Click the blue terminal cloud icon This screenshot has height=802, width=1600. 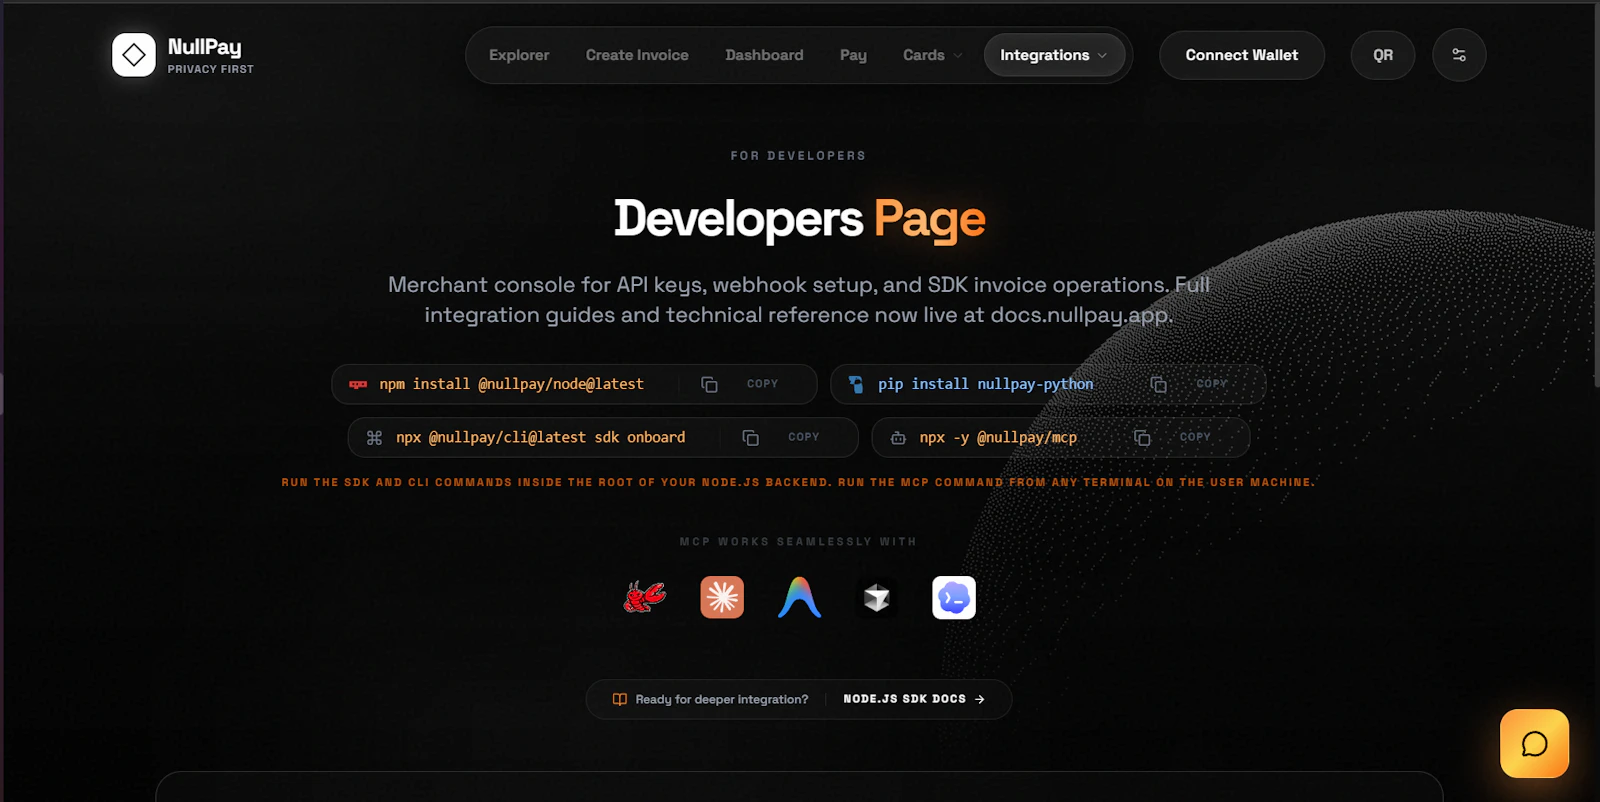pos(954,597)
